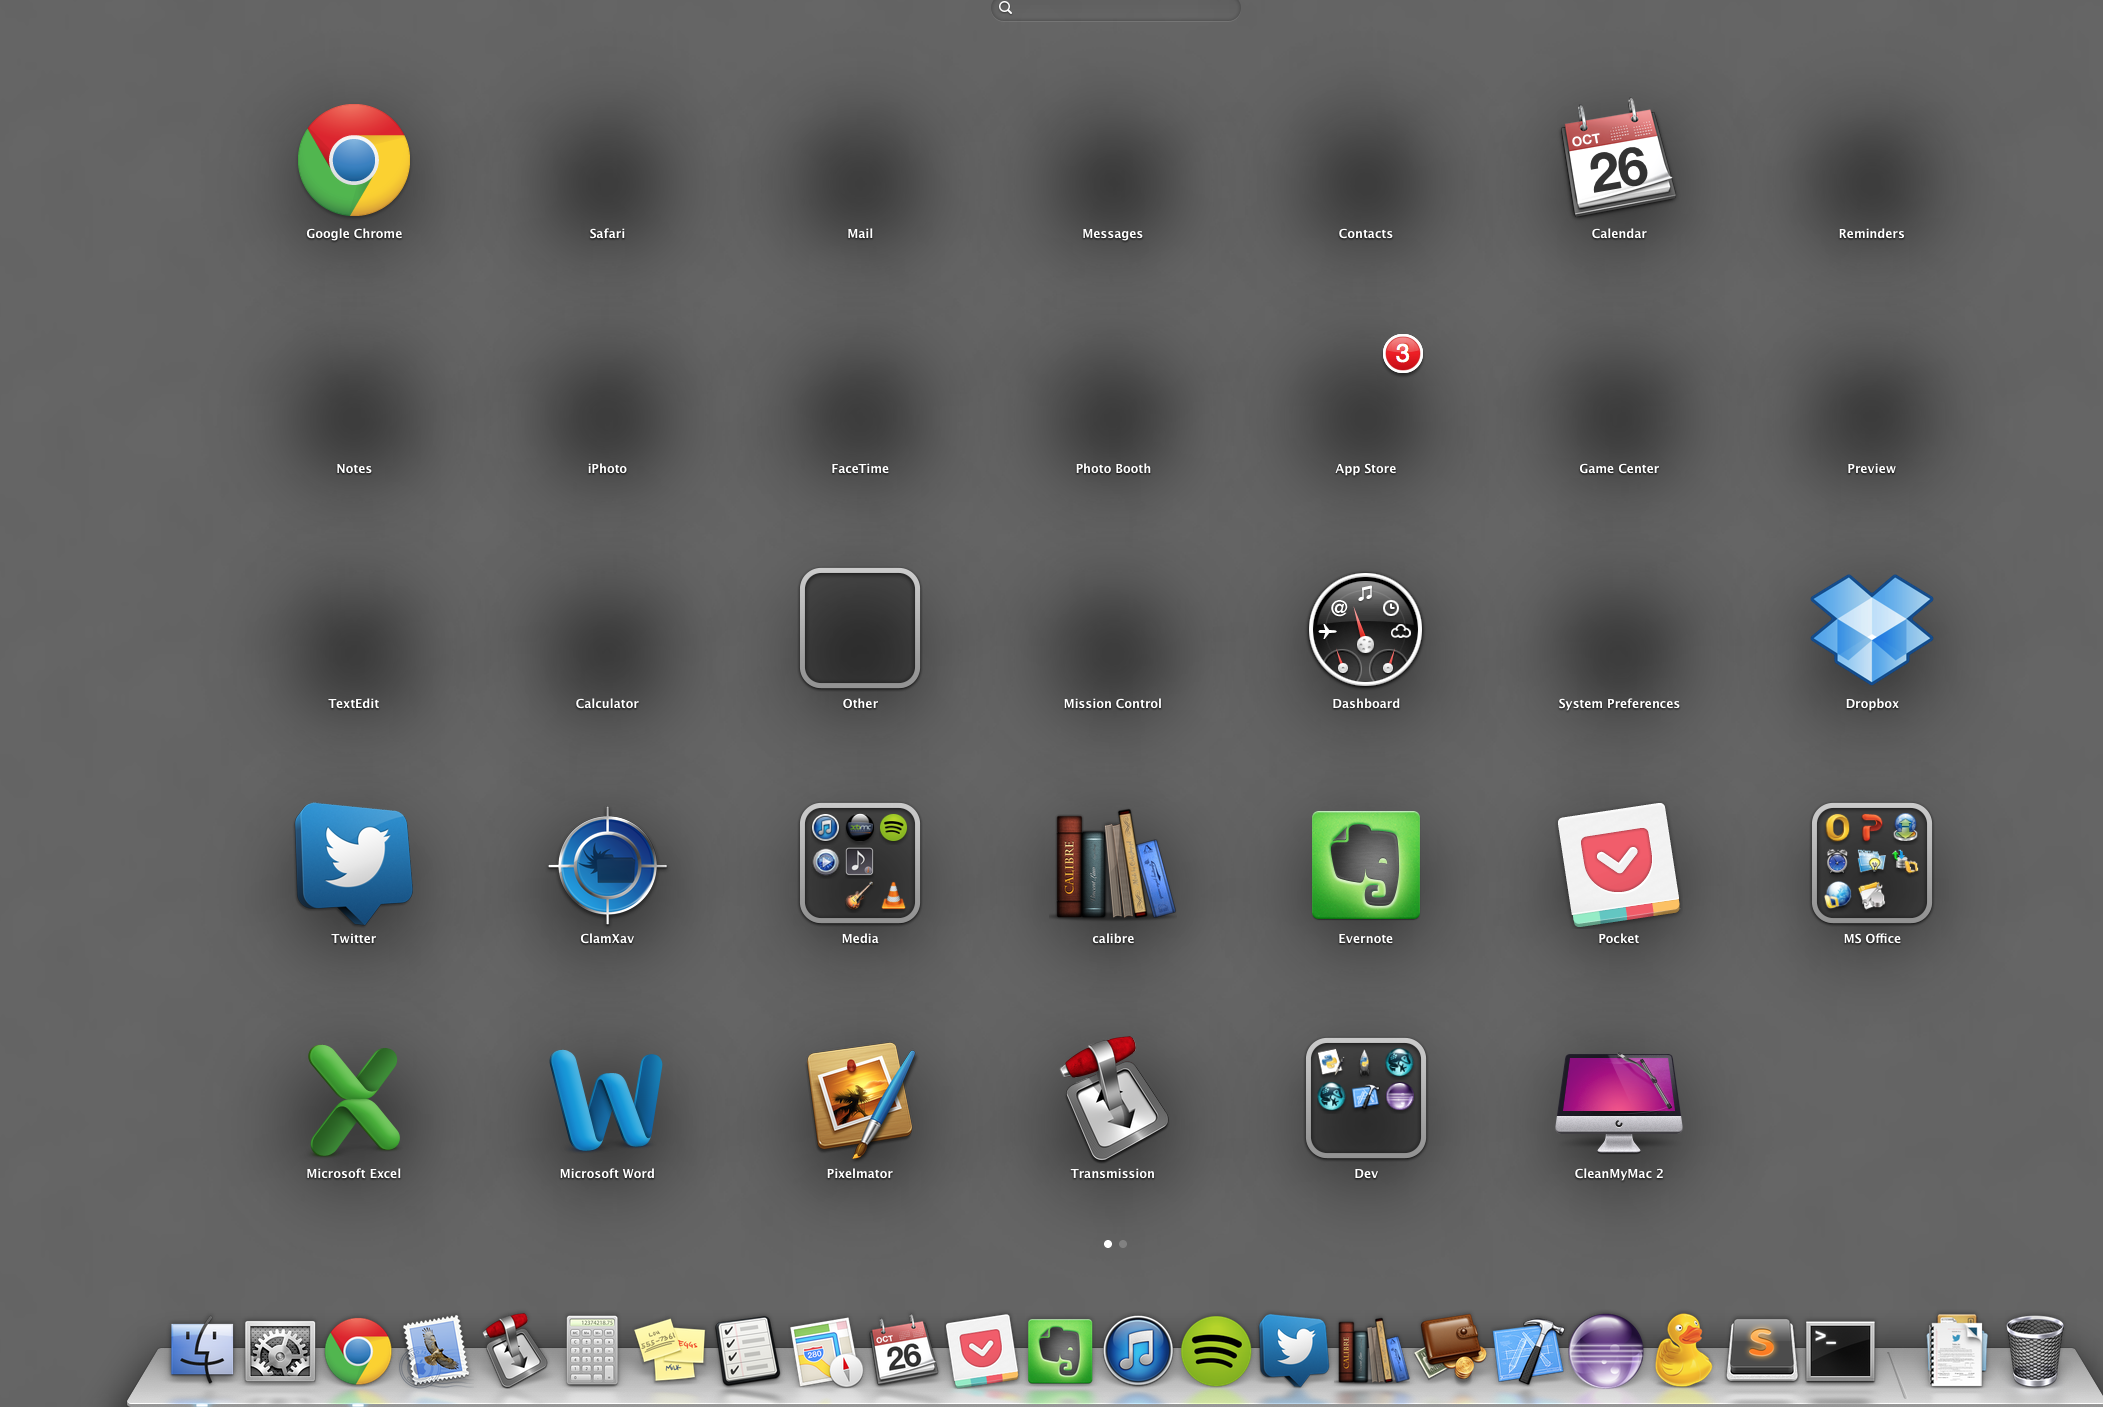Screen dimensions: 2103x1407
Task: Open the Calculator icon in the Dock
Action: click(591, 1350)
